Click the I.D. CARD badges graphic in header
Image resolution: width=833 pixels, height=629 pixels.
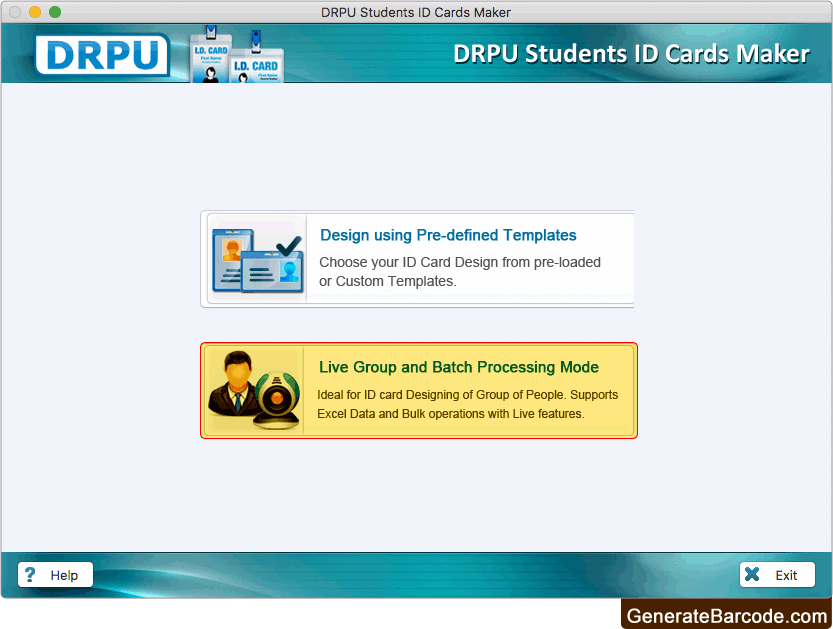[236, 55]
